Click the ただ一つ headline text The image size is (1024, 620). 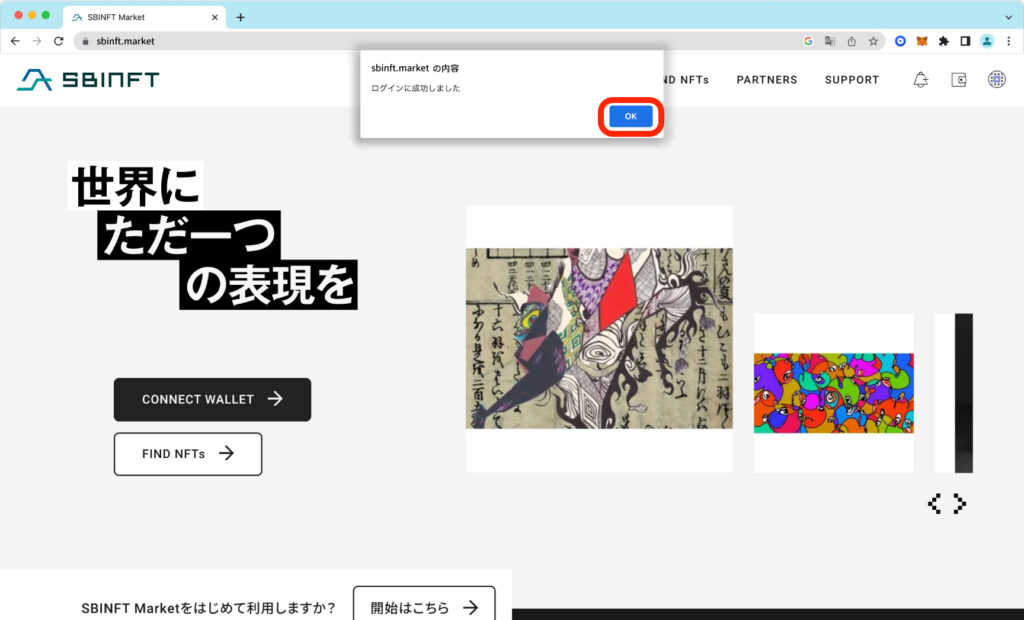pos(189,235)
